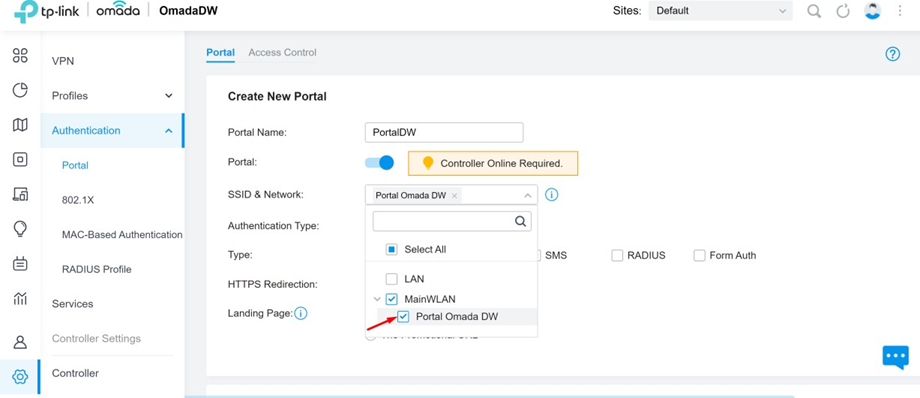Open the chat support bubble icon

pos(895,357)
